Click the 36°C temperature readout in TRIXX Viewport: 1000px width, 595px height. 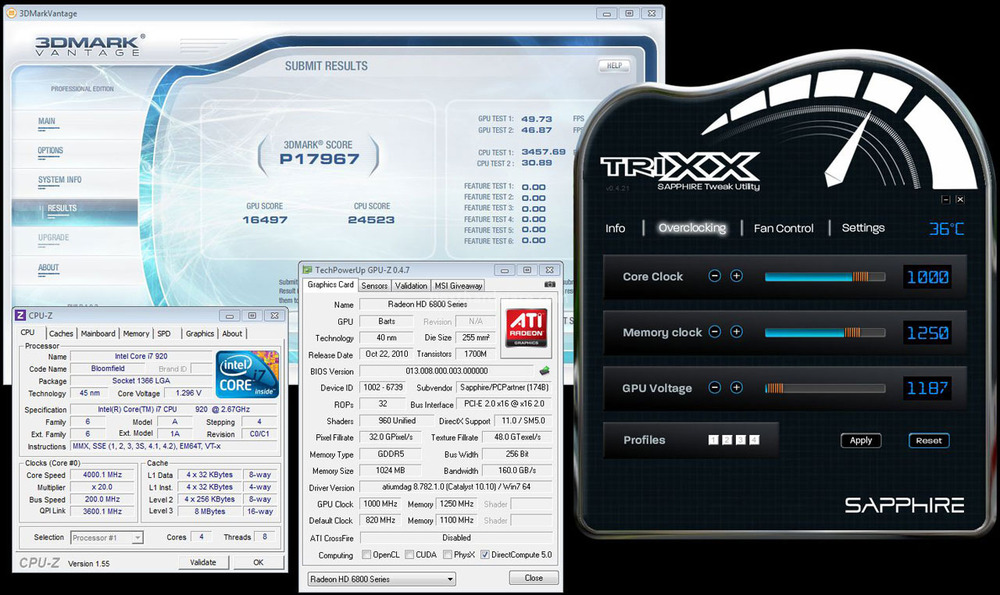[946, 229]
